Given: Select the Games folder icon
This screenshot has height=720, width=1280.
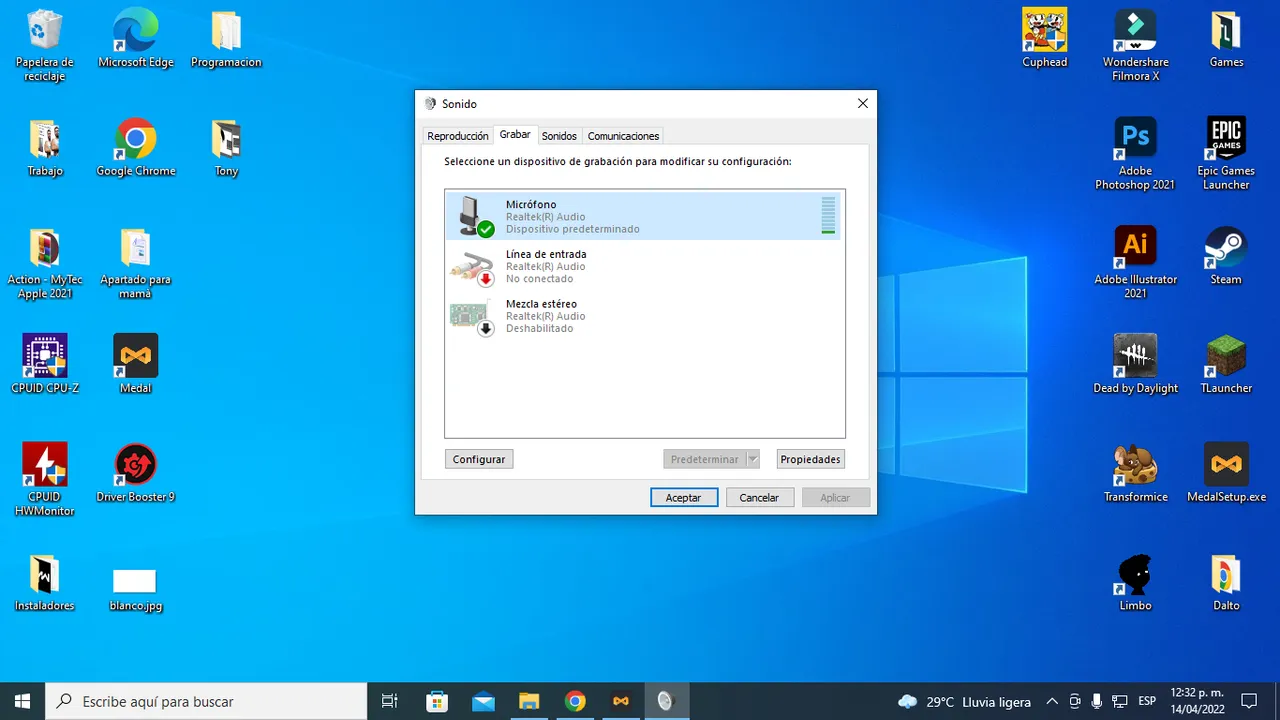Looking at the screenshot, I should tap(1226, 39).
